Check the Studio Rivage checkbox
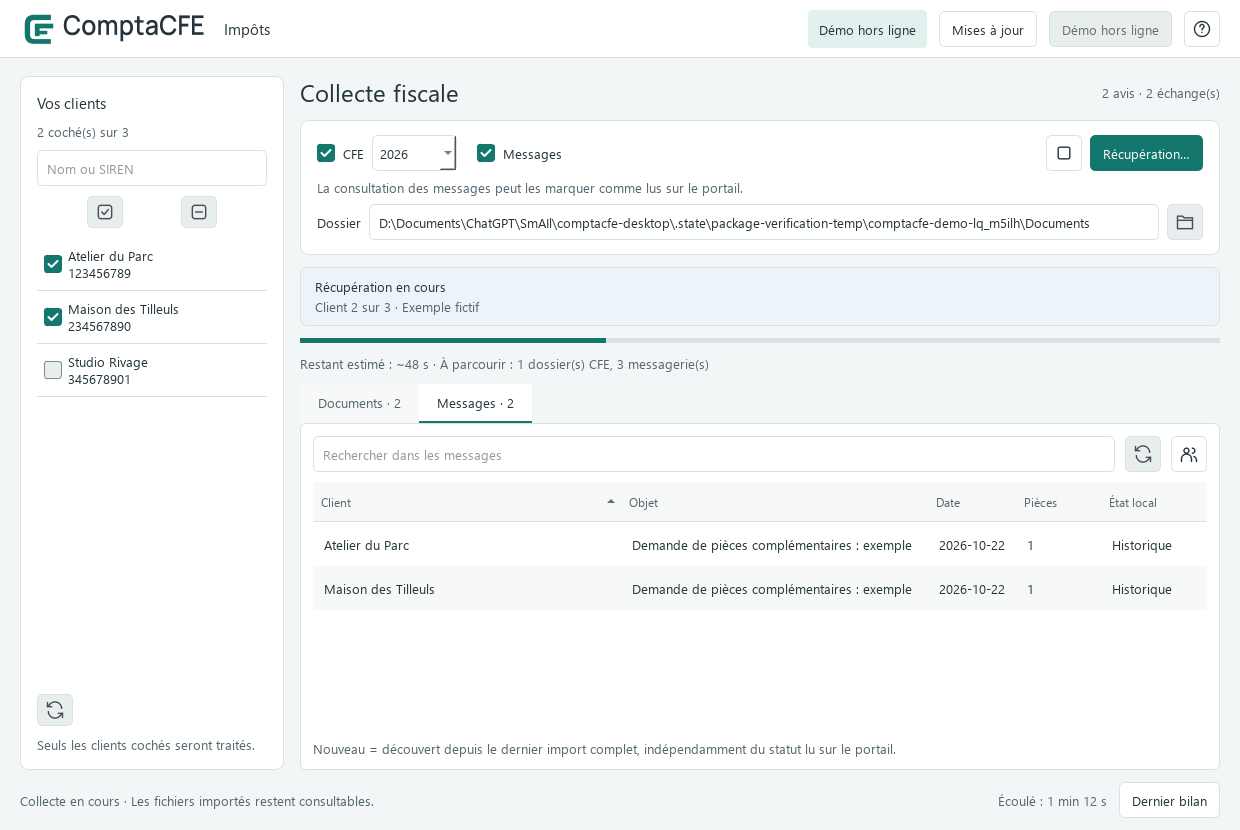The height and width of the screenshot is (830, 1240). [53, 370]
